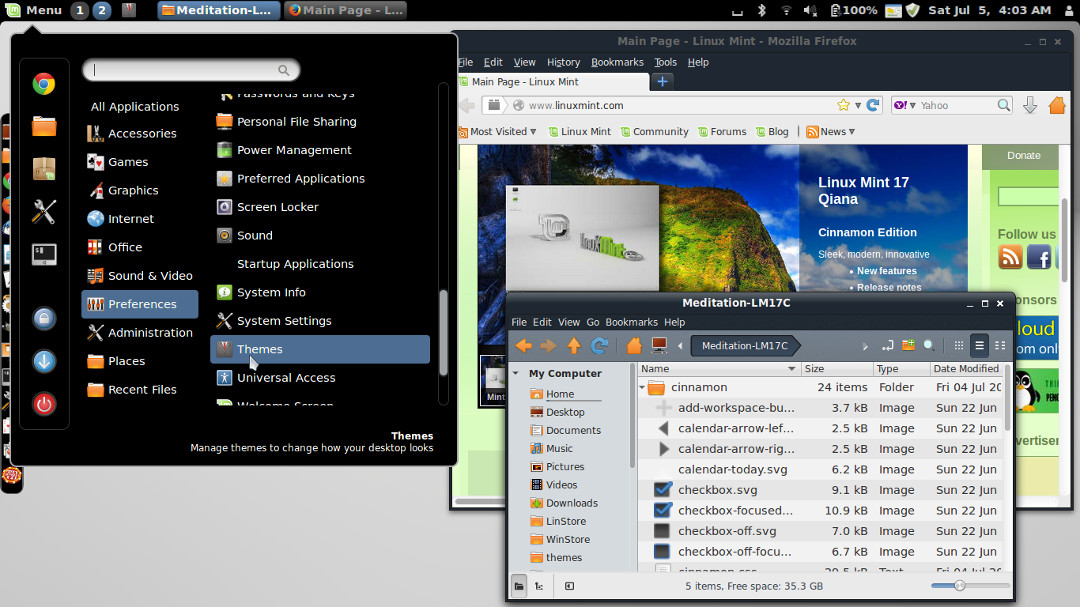The image size is (1080, 607).
Task: Select Administration category in menu
Action: pyautogui.click(x=140, y=333)
